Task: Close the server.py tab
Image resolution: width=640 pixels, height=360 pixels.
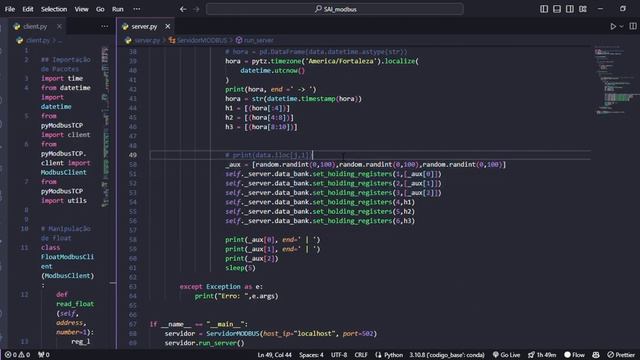Action: (168, 27)
